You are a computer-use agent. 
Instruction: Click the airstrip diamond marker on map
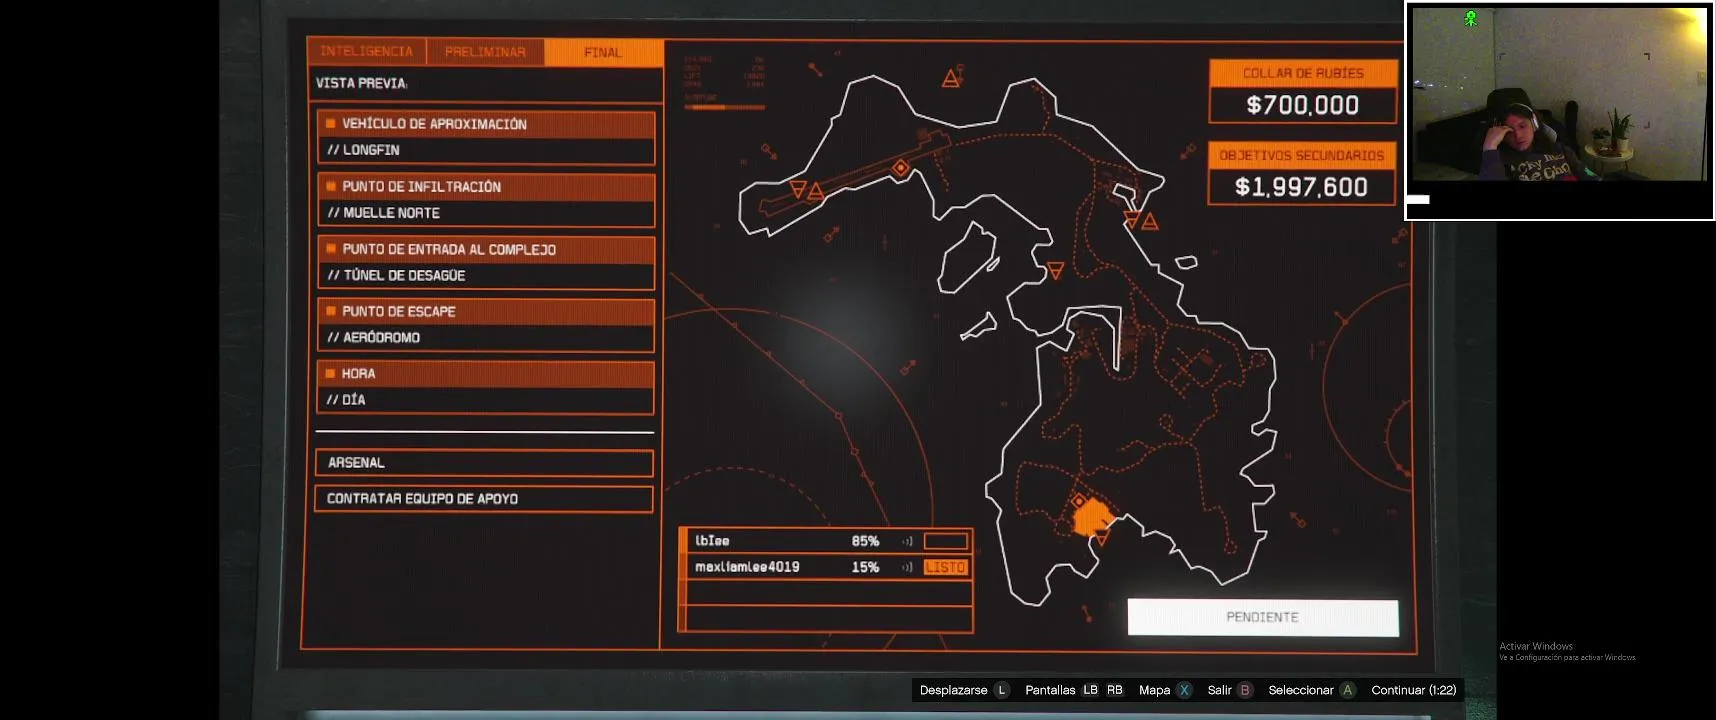click(x=901, y=168)
